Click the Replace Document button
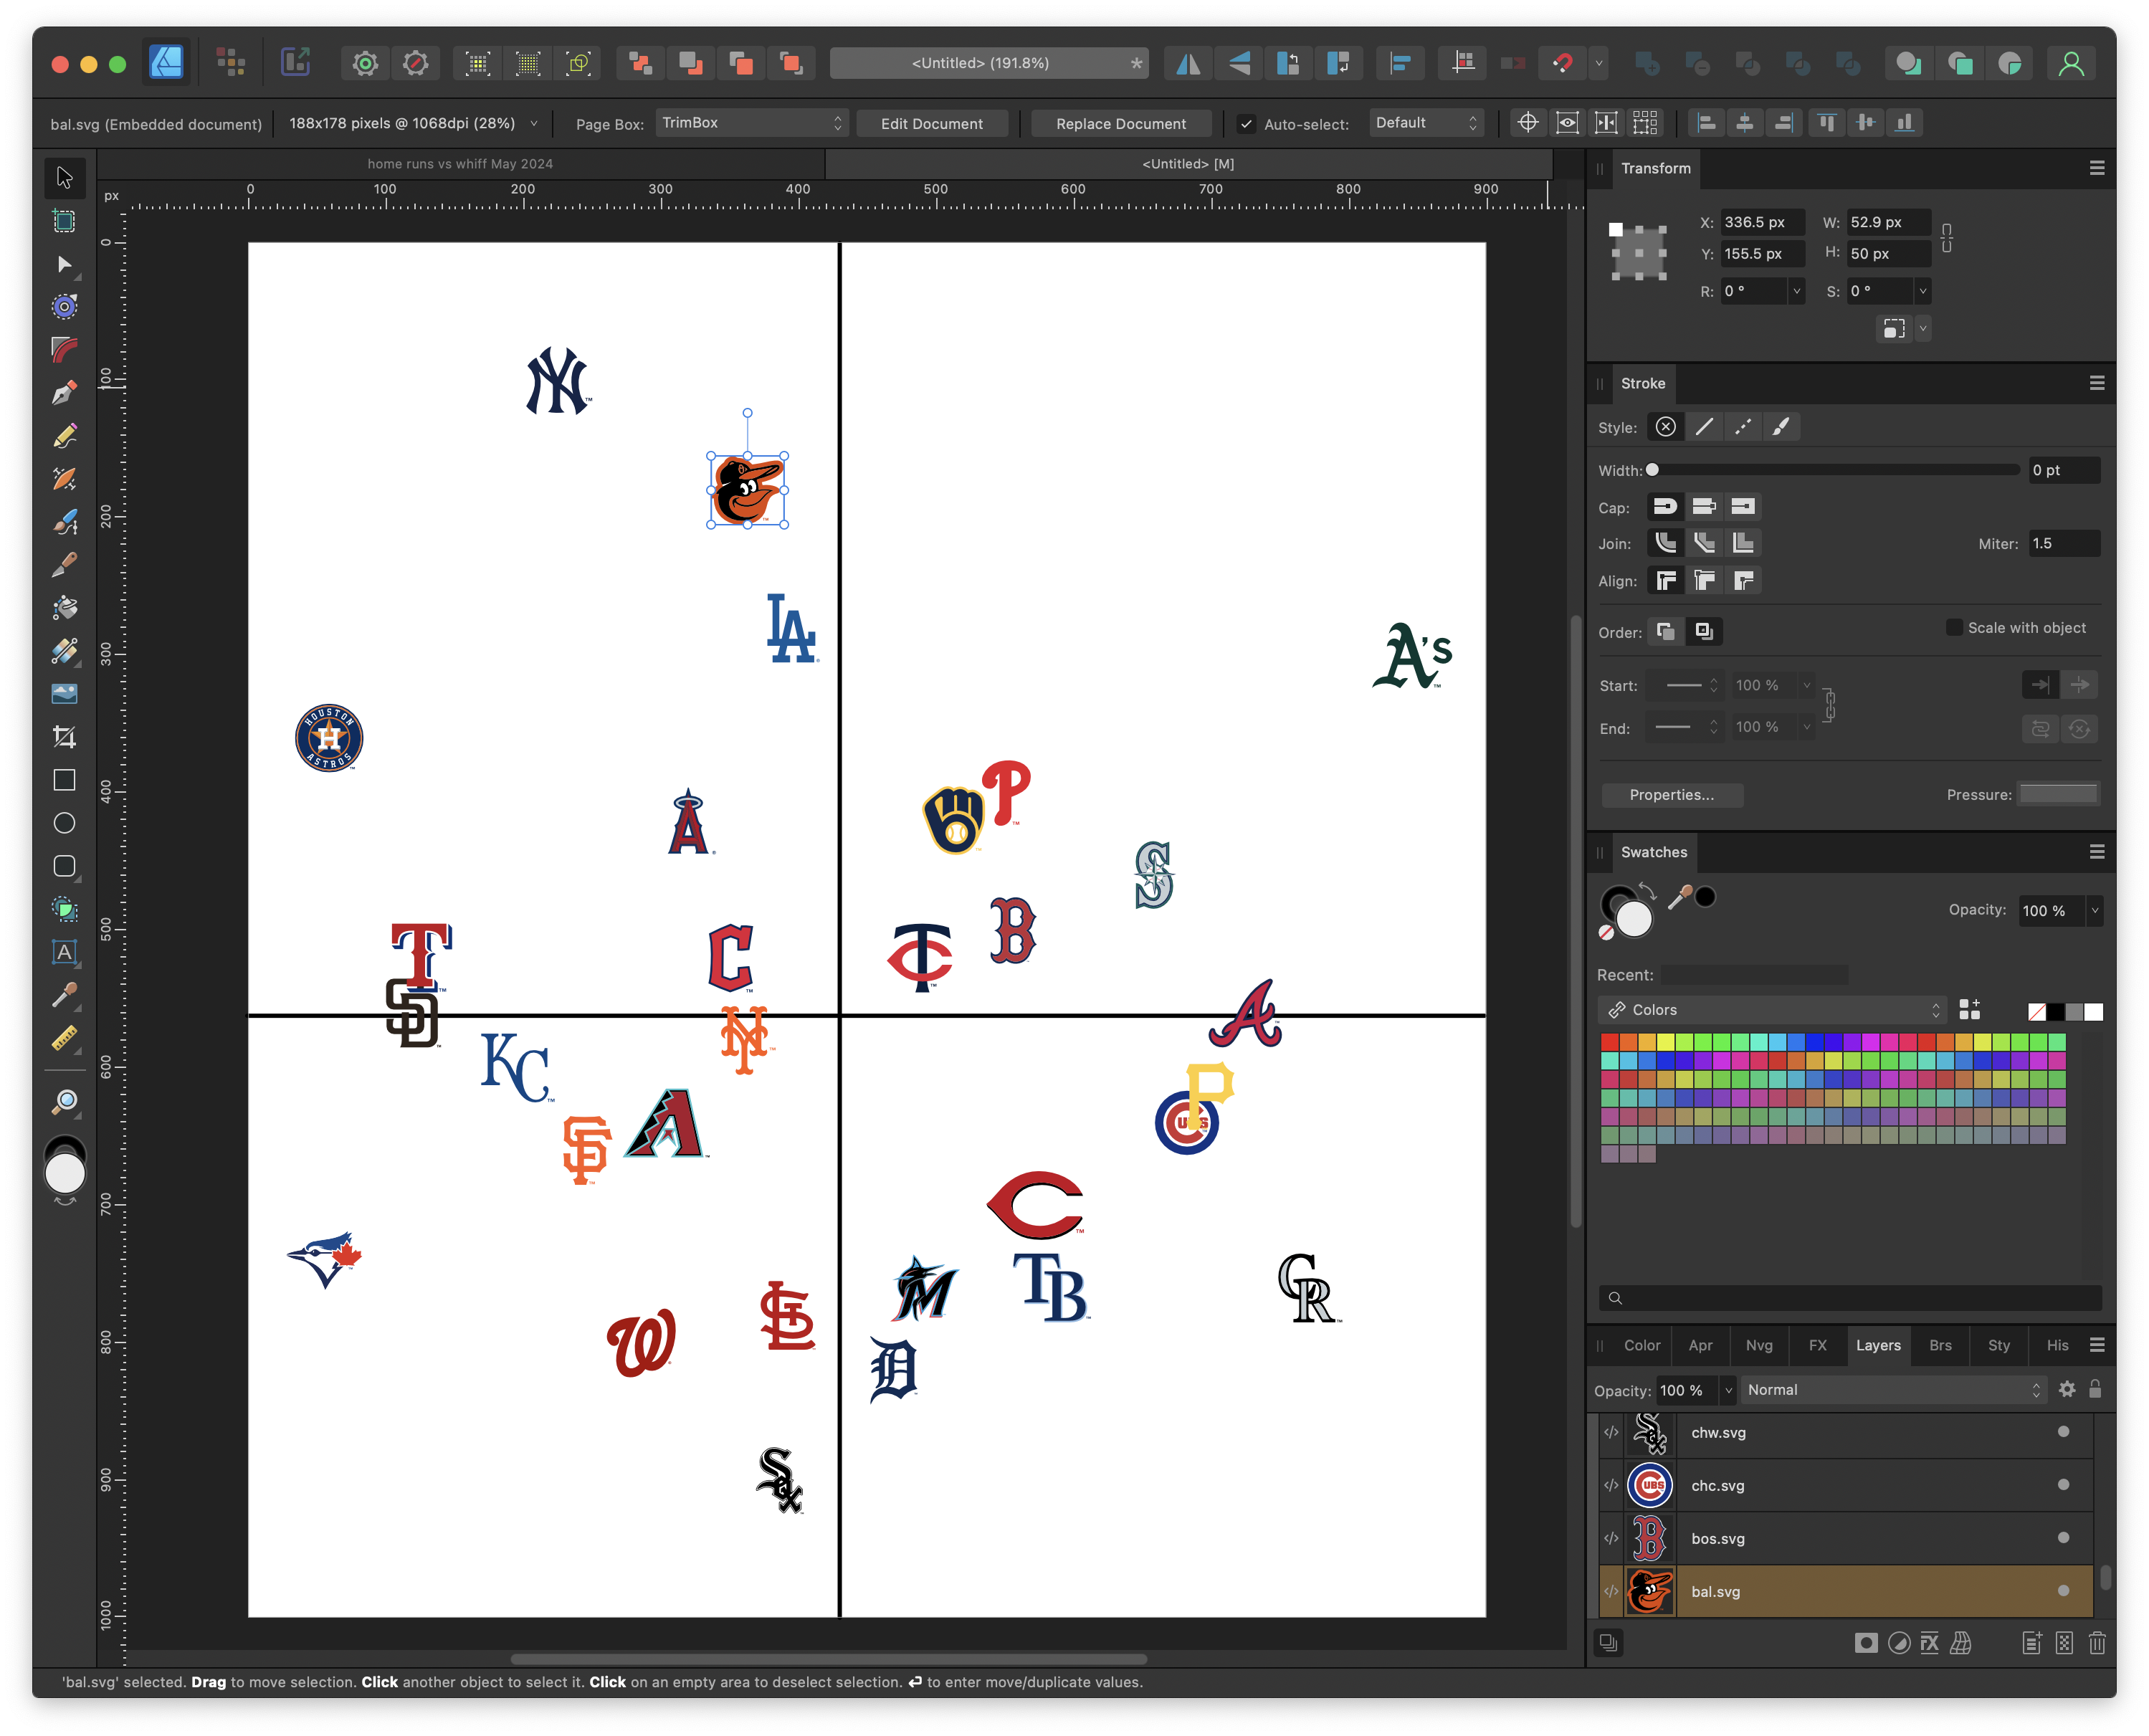The height and width of the screenshot is (1736, 2149). pyautogui.click(x=1120, y=124)
